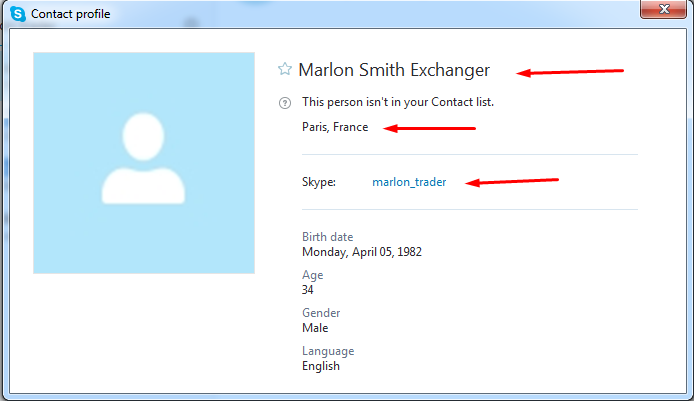Click the Skype logo in the title bar

pos(18,14)
